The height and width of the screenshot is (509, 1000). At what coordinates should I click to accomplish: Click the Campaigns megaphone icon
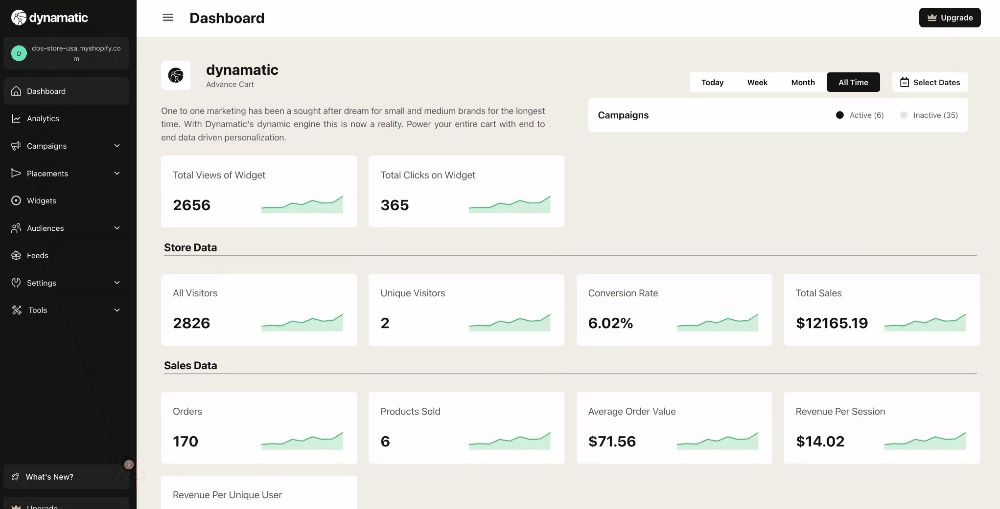click(x=16, y=146)
